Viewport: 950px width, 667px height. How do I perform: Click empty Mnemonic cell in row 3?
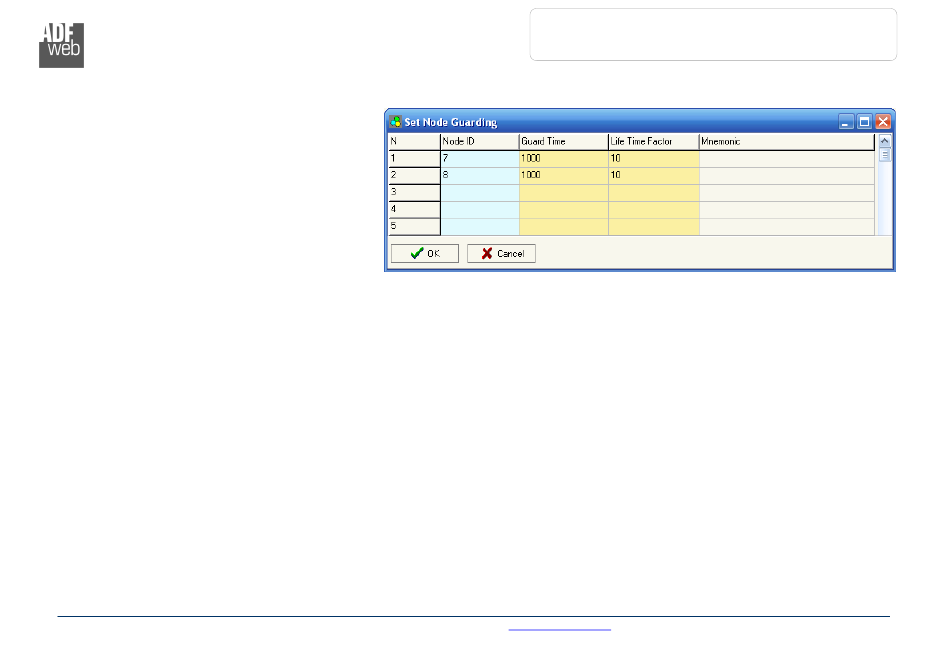coord(787,193)
